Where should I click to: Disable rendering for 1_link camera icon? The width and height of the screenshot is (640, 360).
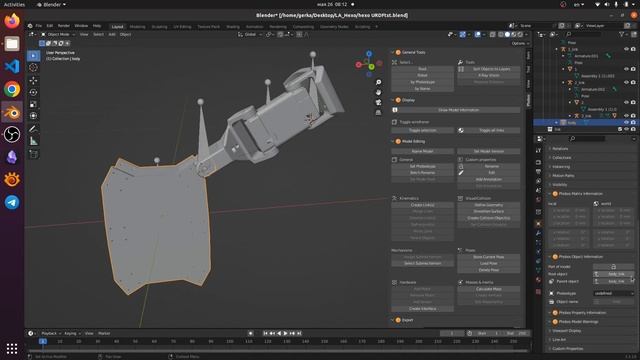click(x=633, y=49)
